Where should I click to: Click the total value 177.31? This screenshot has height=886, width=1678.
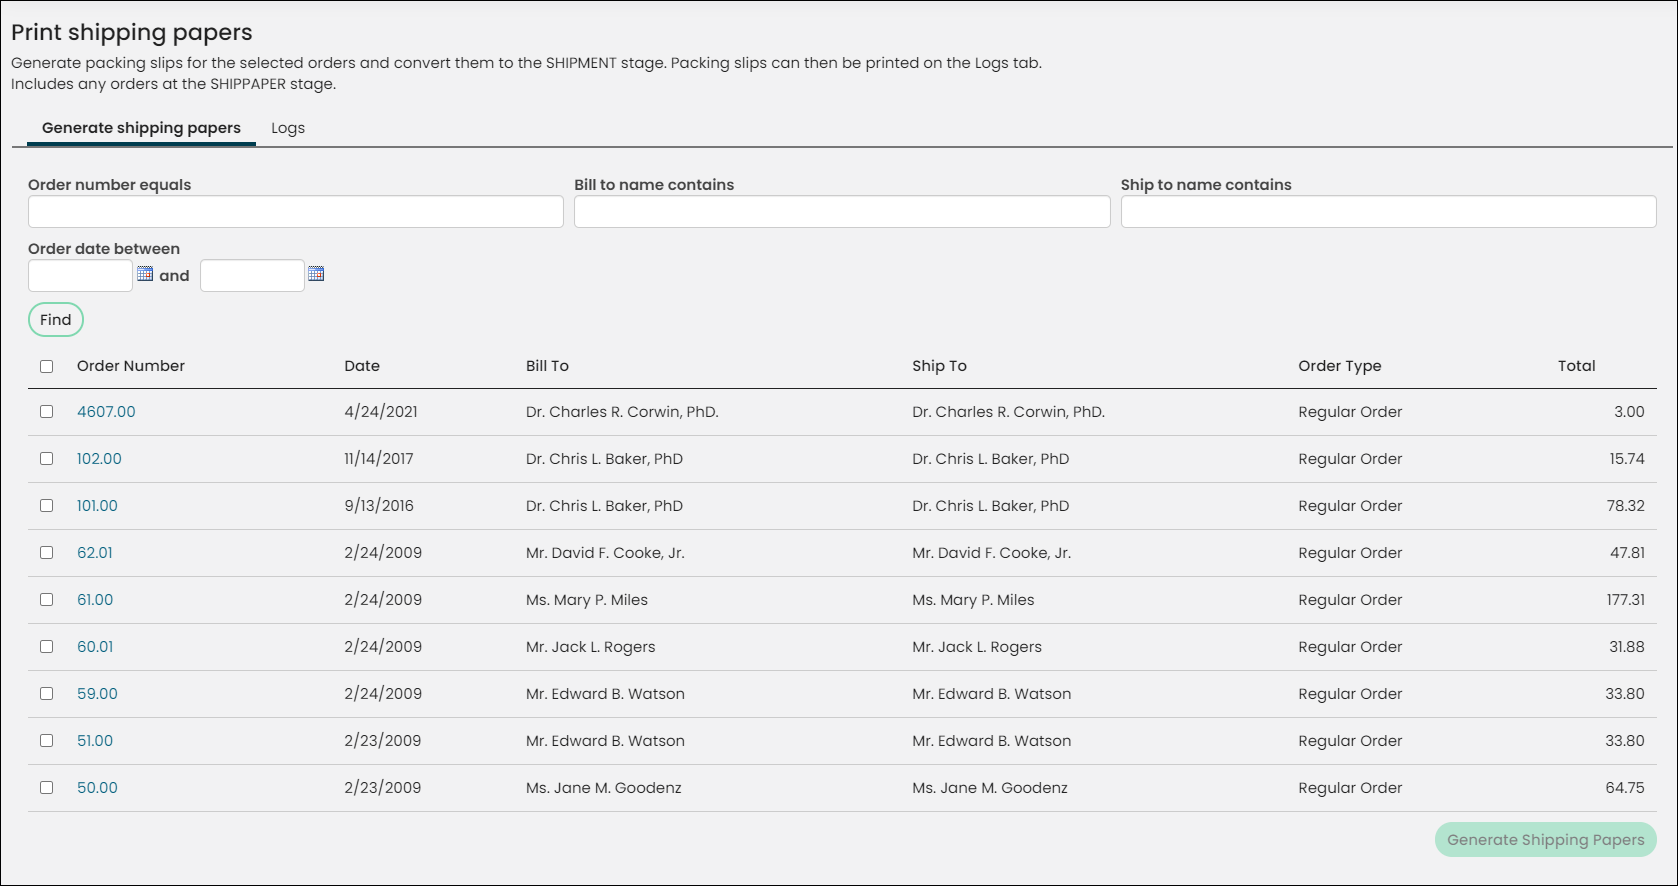(1625, 600)
